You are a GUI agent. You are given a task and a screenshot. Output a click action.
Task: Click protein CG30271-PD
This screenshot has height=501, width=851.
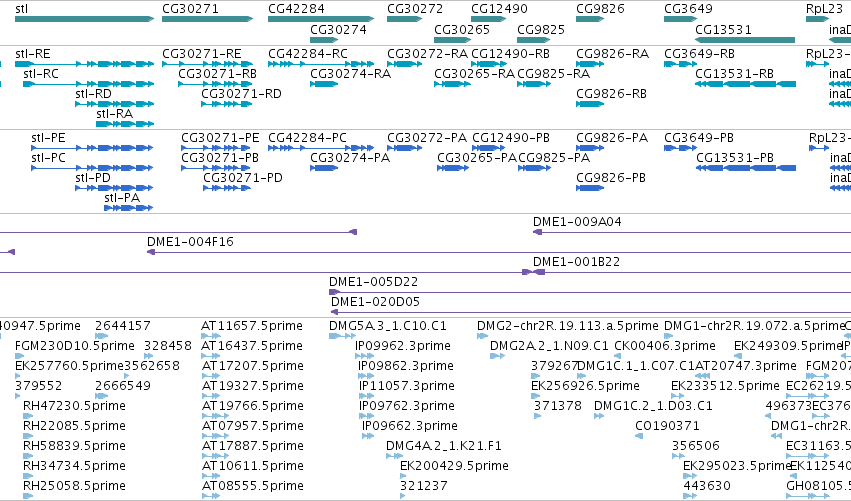point(243,178)
